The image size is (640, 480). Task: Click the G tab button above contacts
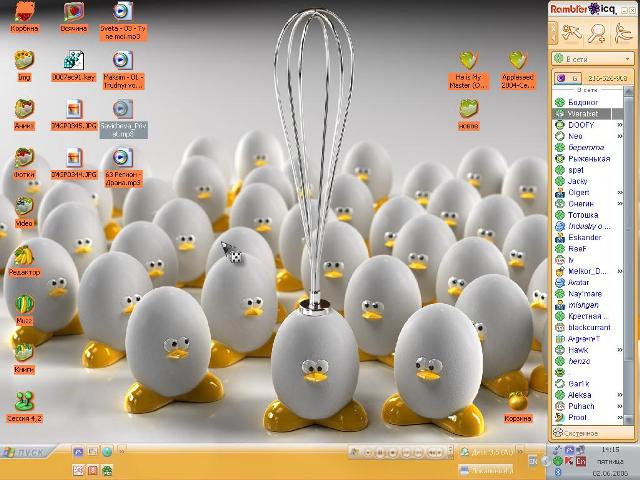point(568,78)
